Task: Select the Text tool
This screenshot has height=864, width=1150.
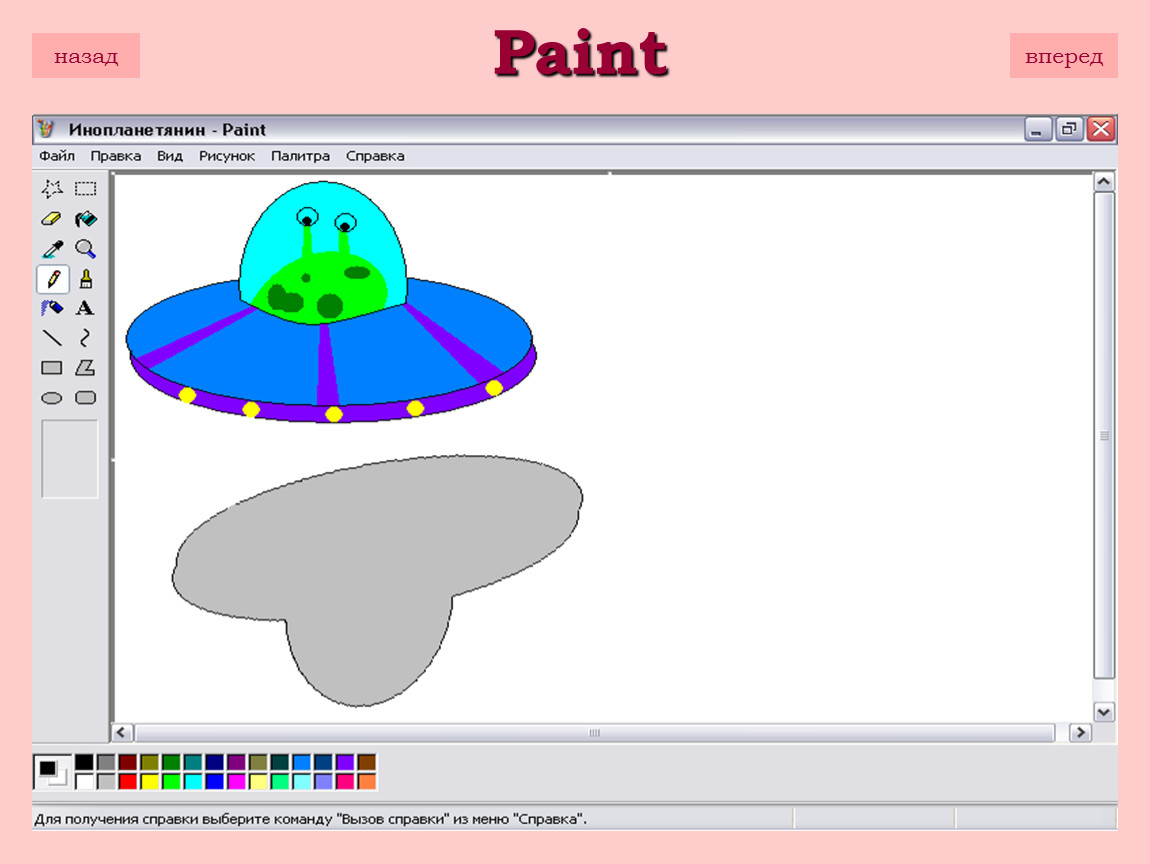Action: [86, 308]
